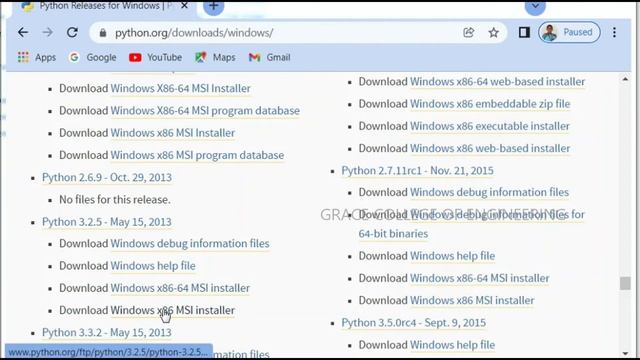Open the side panel icon
640x360 pixels.
pyautogui.click(x=524, y=32)
